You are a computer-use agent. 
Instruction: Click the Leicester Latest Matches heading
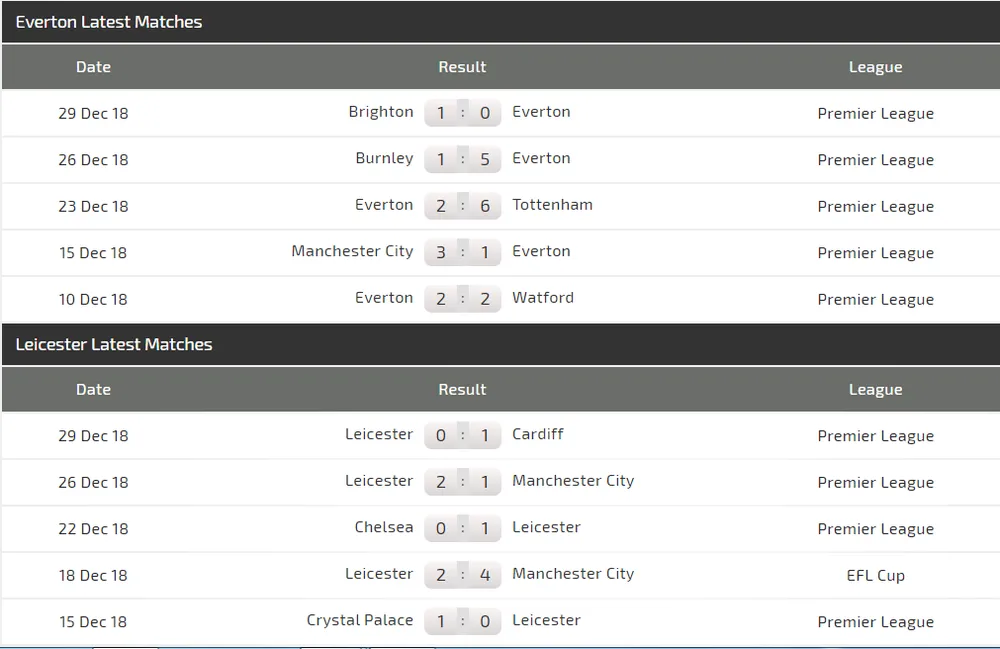[x=114, y=345]
